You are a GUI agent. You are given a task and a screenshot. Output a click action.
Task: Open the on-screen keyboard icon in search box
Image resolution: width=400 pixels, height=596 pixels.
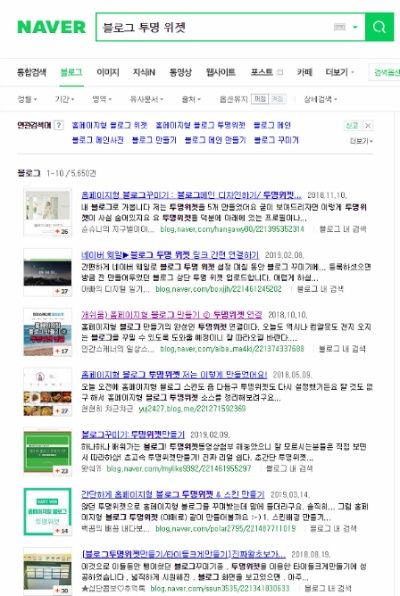click(339, 27)
